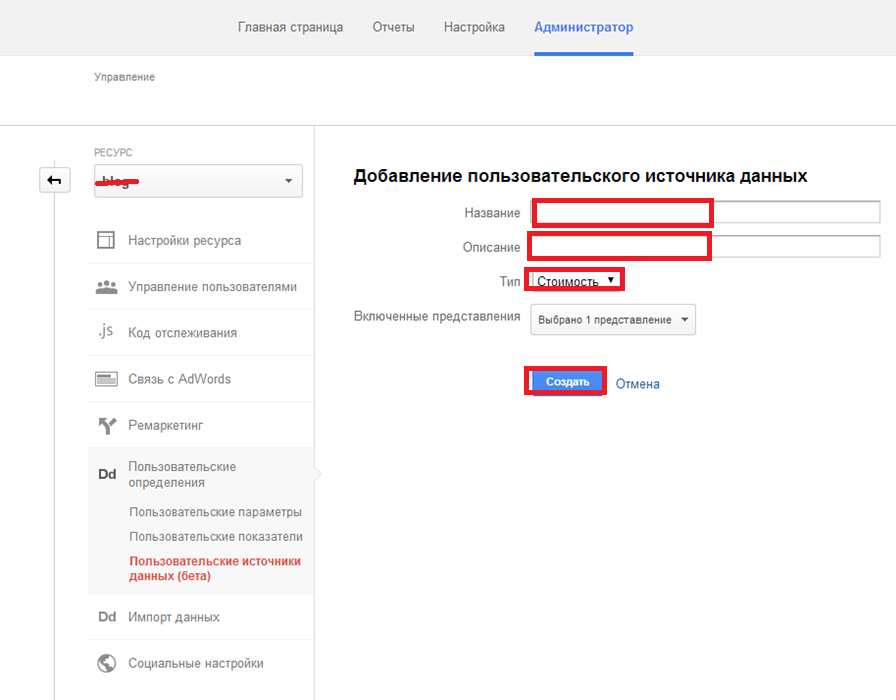Screen dimensions: 896x700
Task: Open Связь с AdWords menu item
Action: [201, 379]
